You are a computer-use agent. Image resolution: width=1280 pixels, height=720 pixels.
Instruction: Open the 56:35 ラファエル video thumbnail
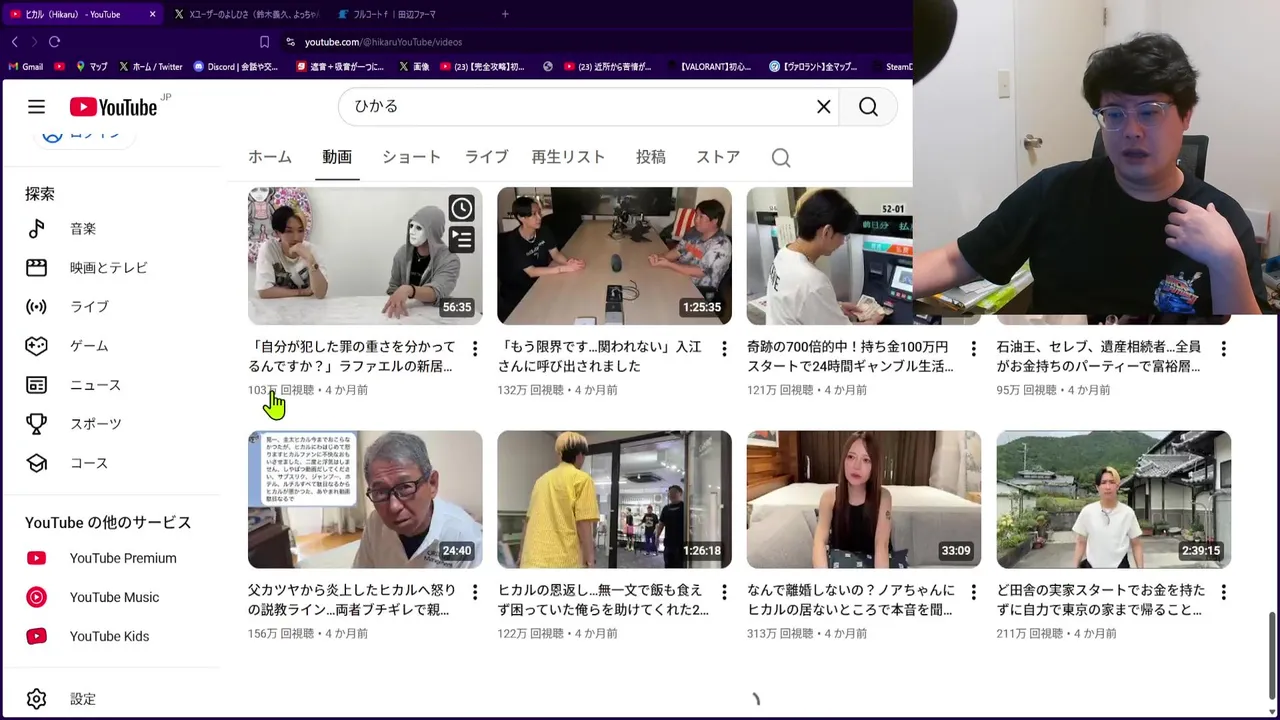365,256
